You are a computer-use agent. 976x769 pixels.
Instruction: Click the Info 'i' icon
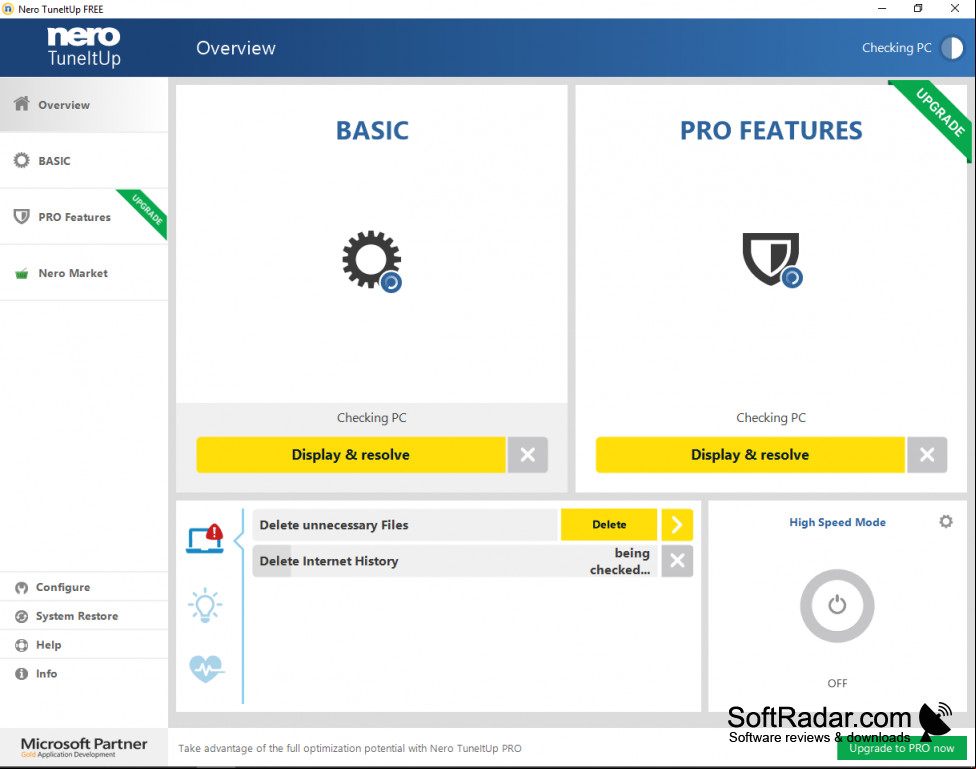pyautogui.click(x=22, y=674)
